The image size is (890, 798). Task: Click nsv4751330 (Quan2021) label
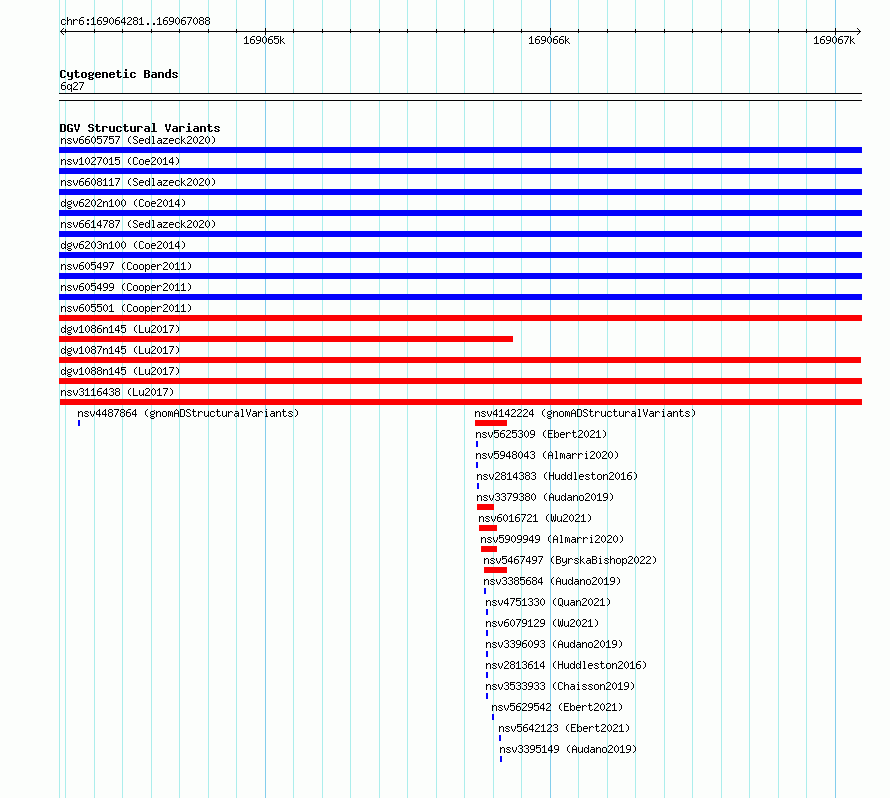[x=548, y=602]
